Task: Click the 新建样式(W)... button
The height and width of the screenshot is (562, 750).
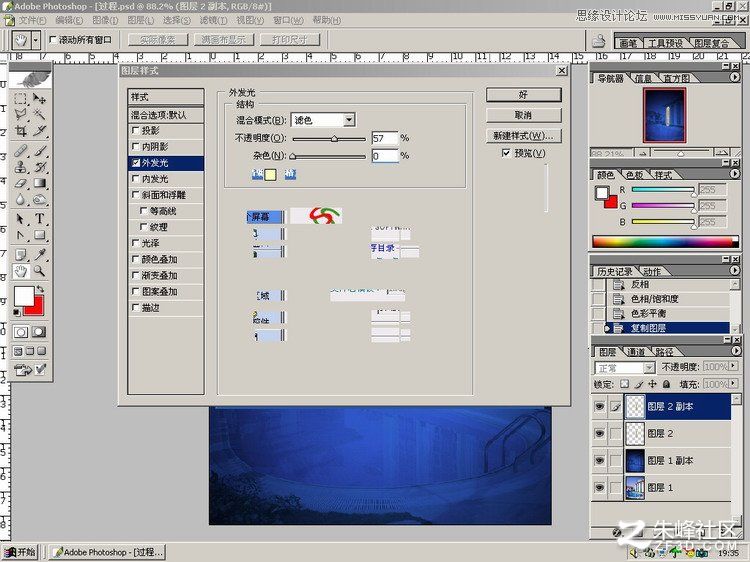Action: click(x=523, y=136)
